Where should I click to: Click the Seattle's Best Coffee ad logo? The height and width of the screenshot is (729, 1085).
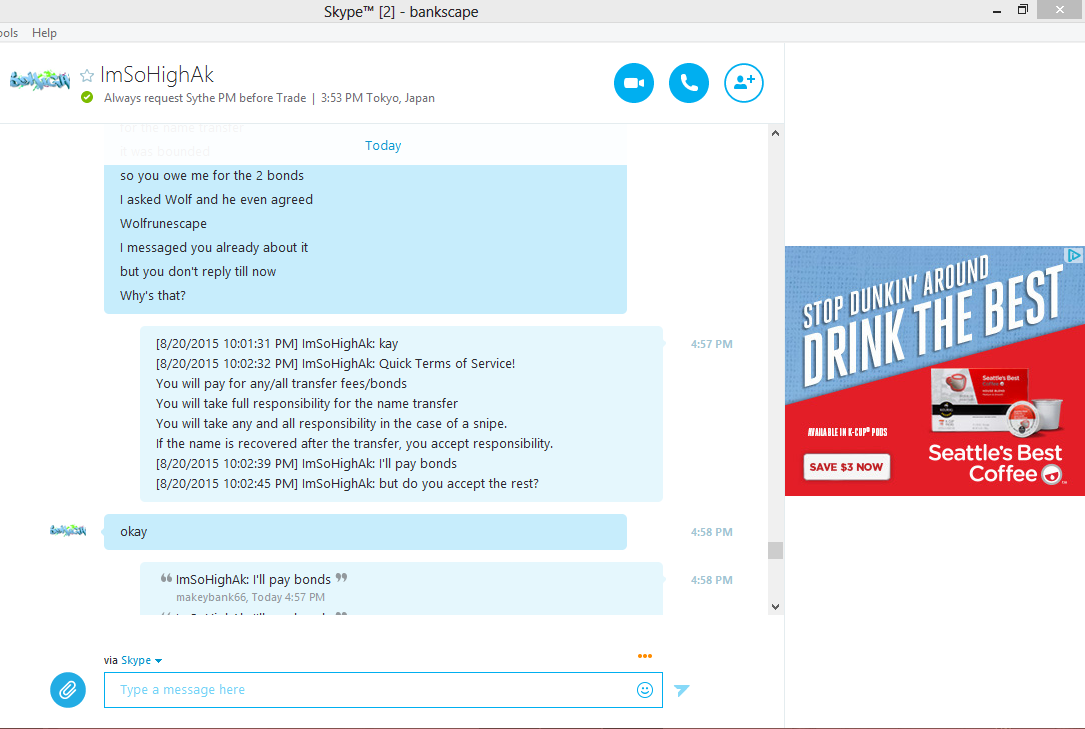pyautogui.click(x=996, y=463)
